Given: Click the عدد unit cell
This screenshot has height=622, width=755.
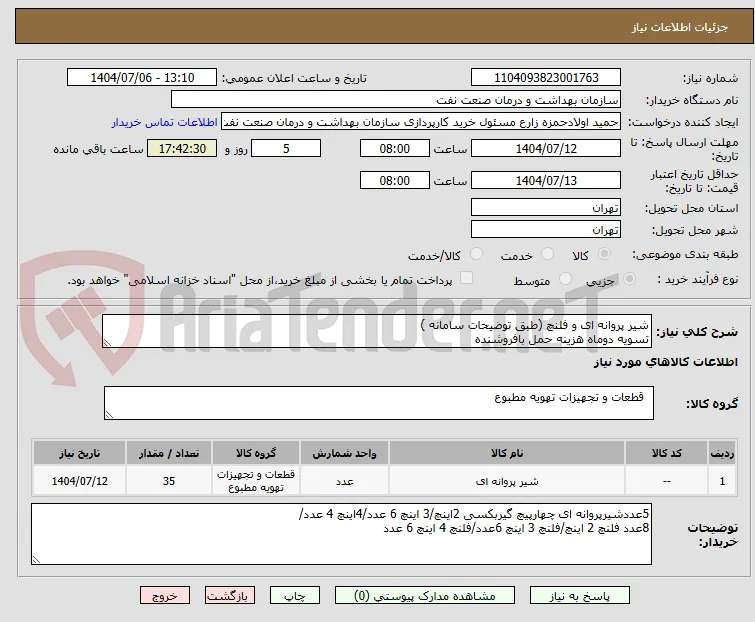Looking at the screenshot, I should tap(344, 481).
